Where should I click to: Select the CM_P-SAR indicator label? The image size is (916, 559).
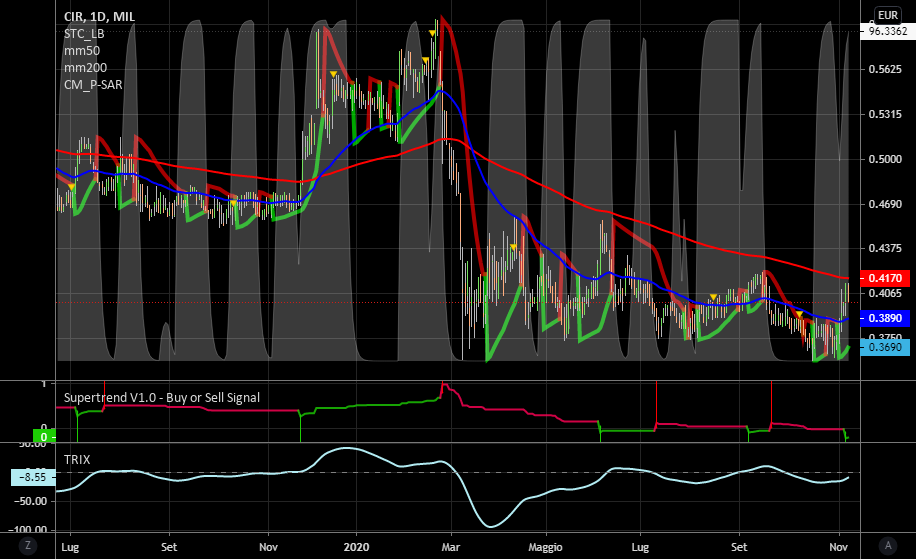click(93, 85)
